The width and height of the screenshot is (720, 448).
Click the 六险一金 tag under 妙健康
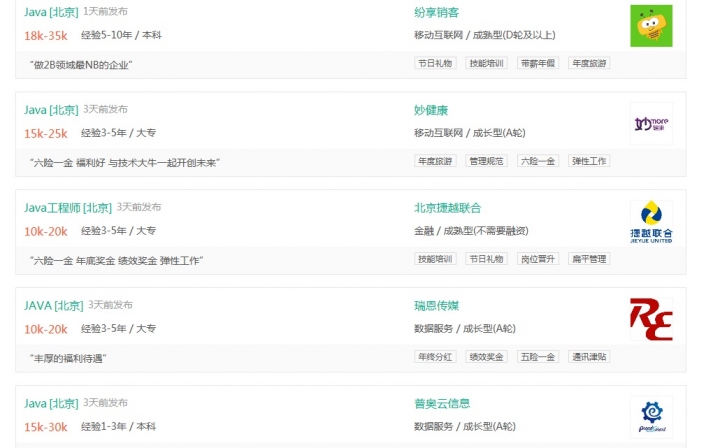(x=538, y=161)
